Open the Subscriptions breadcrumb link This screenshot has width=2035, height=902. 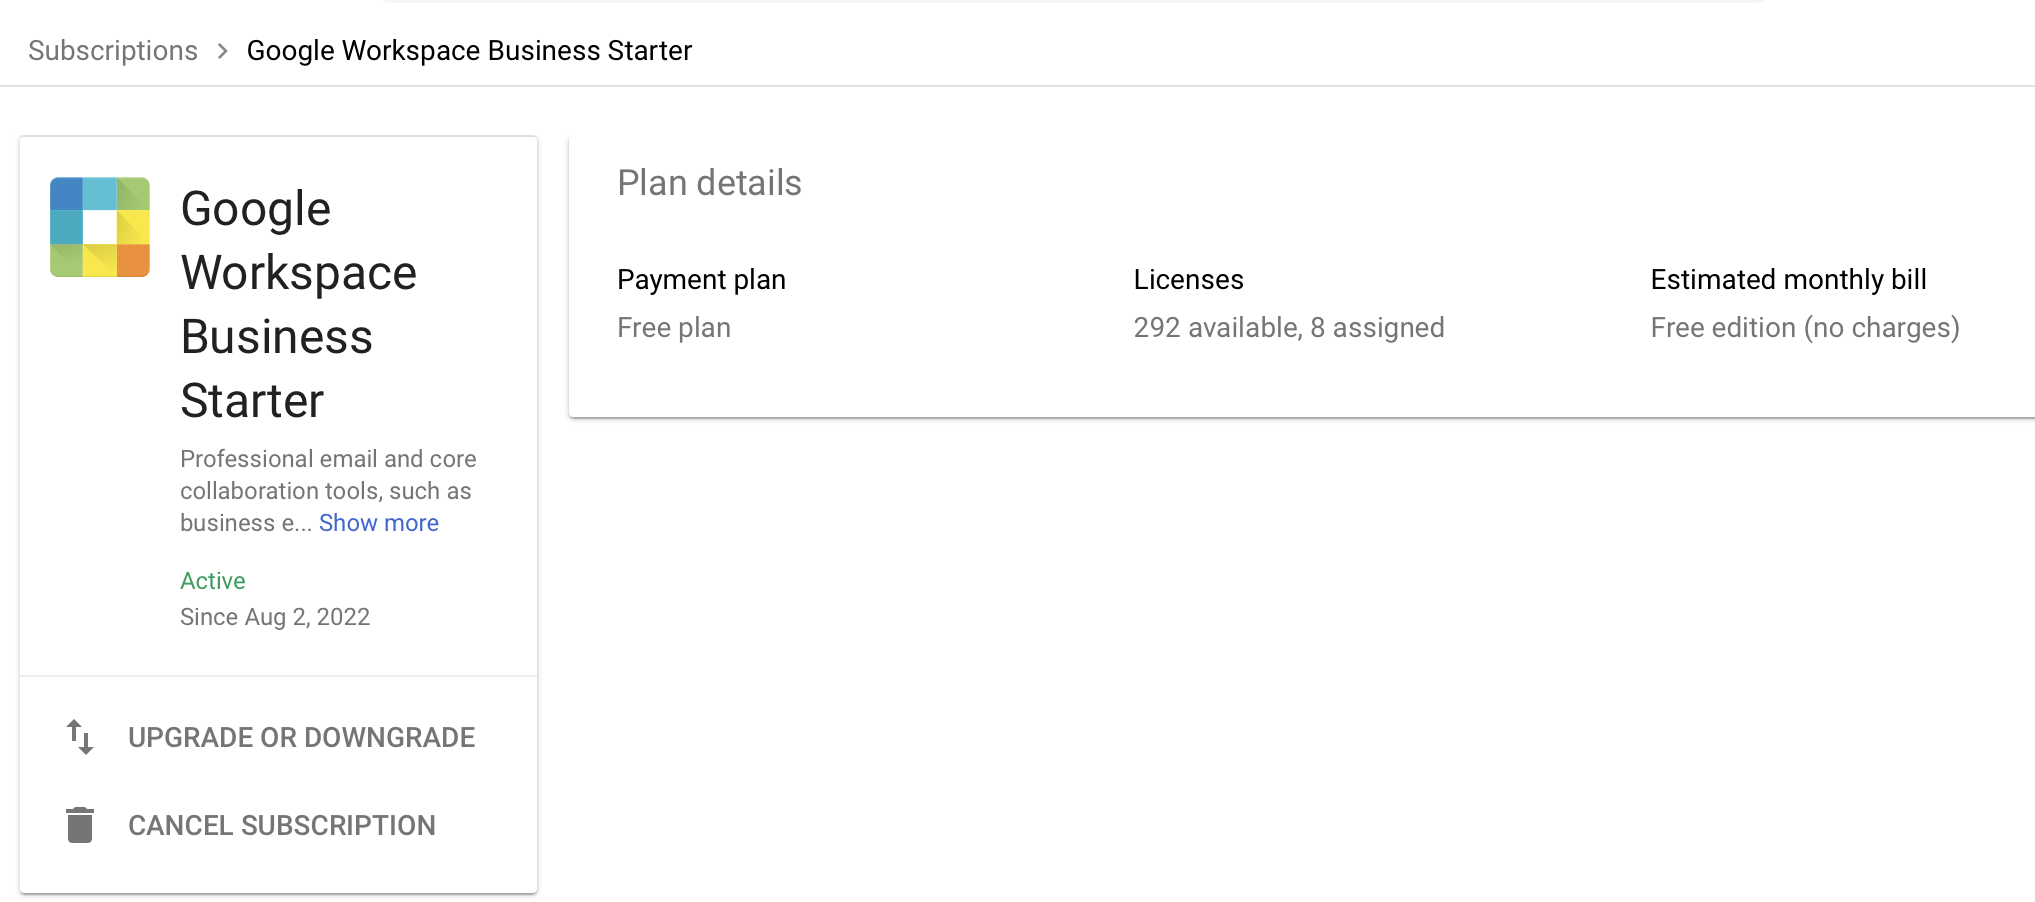(113, 51)
